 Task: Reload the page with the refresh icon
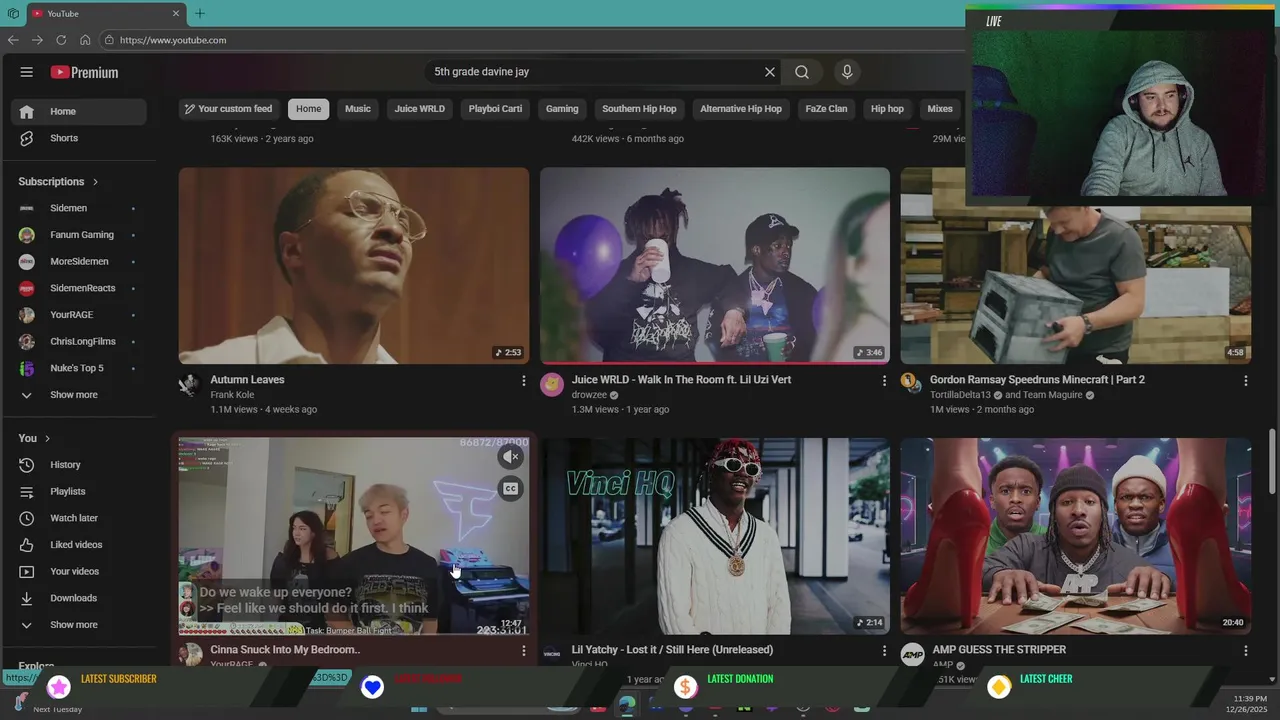(61, 40)
